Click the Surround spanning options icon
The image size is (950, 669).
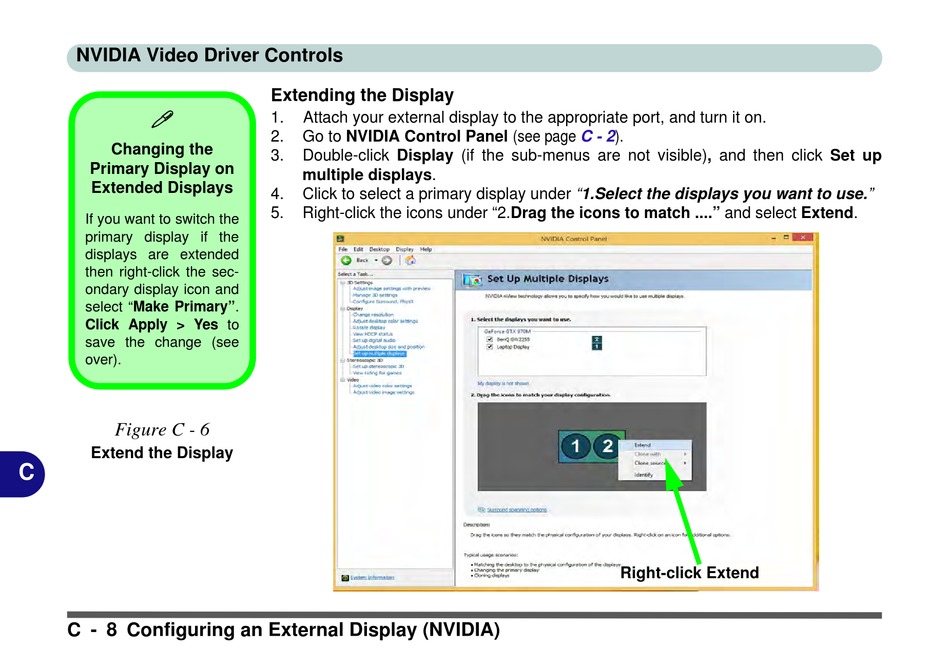[x=481, y=510]
